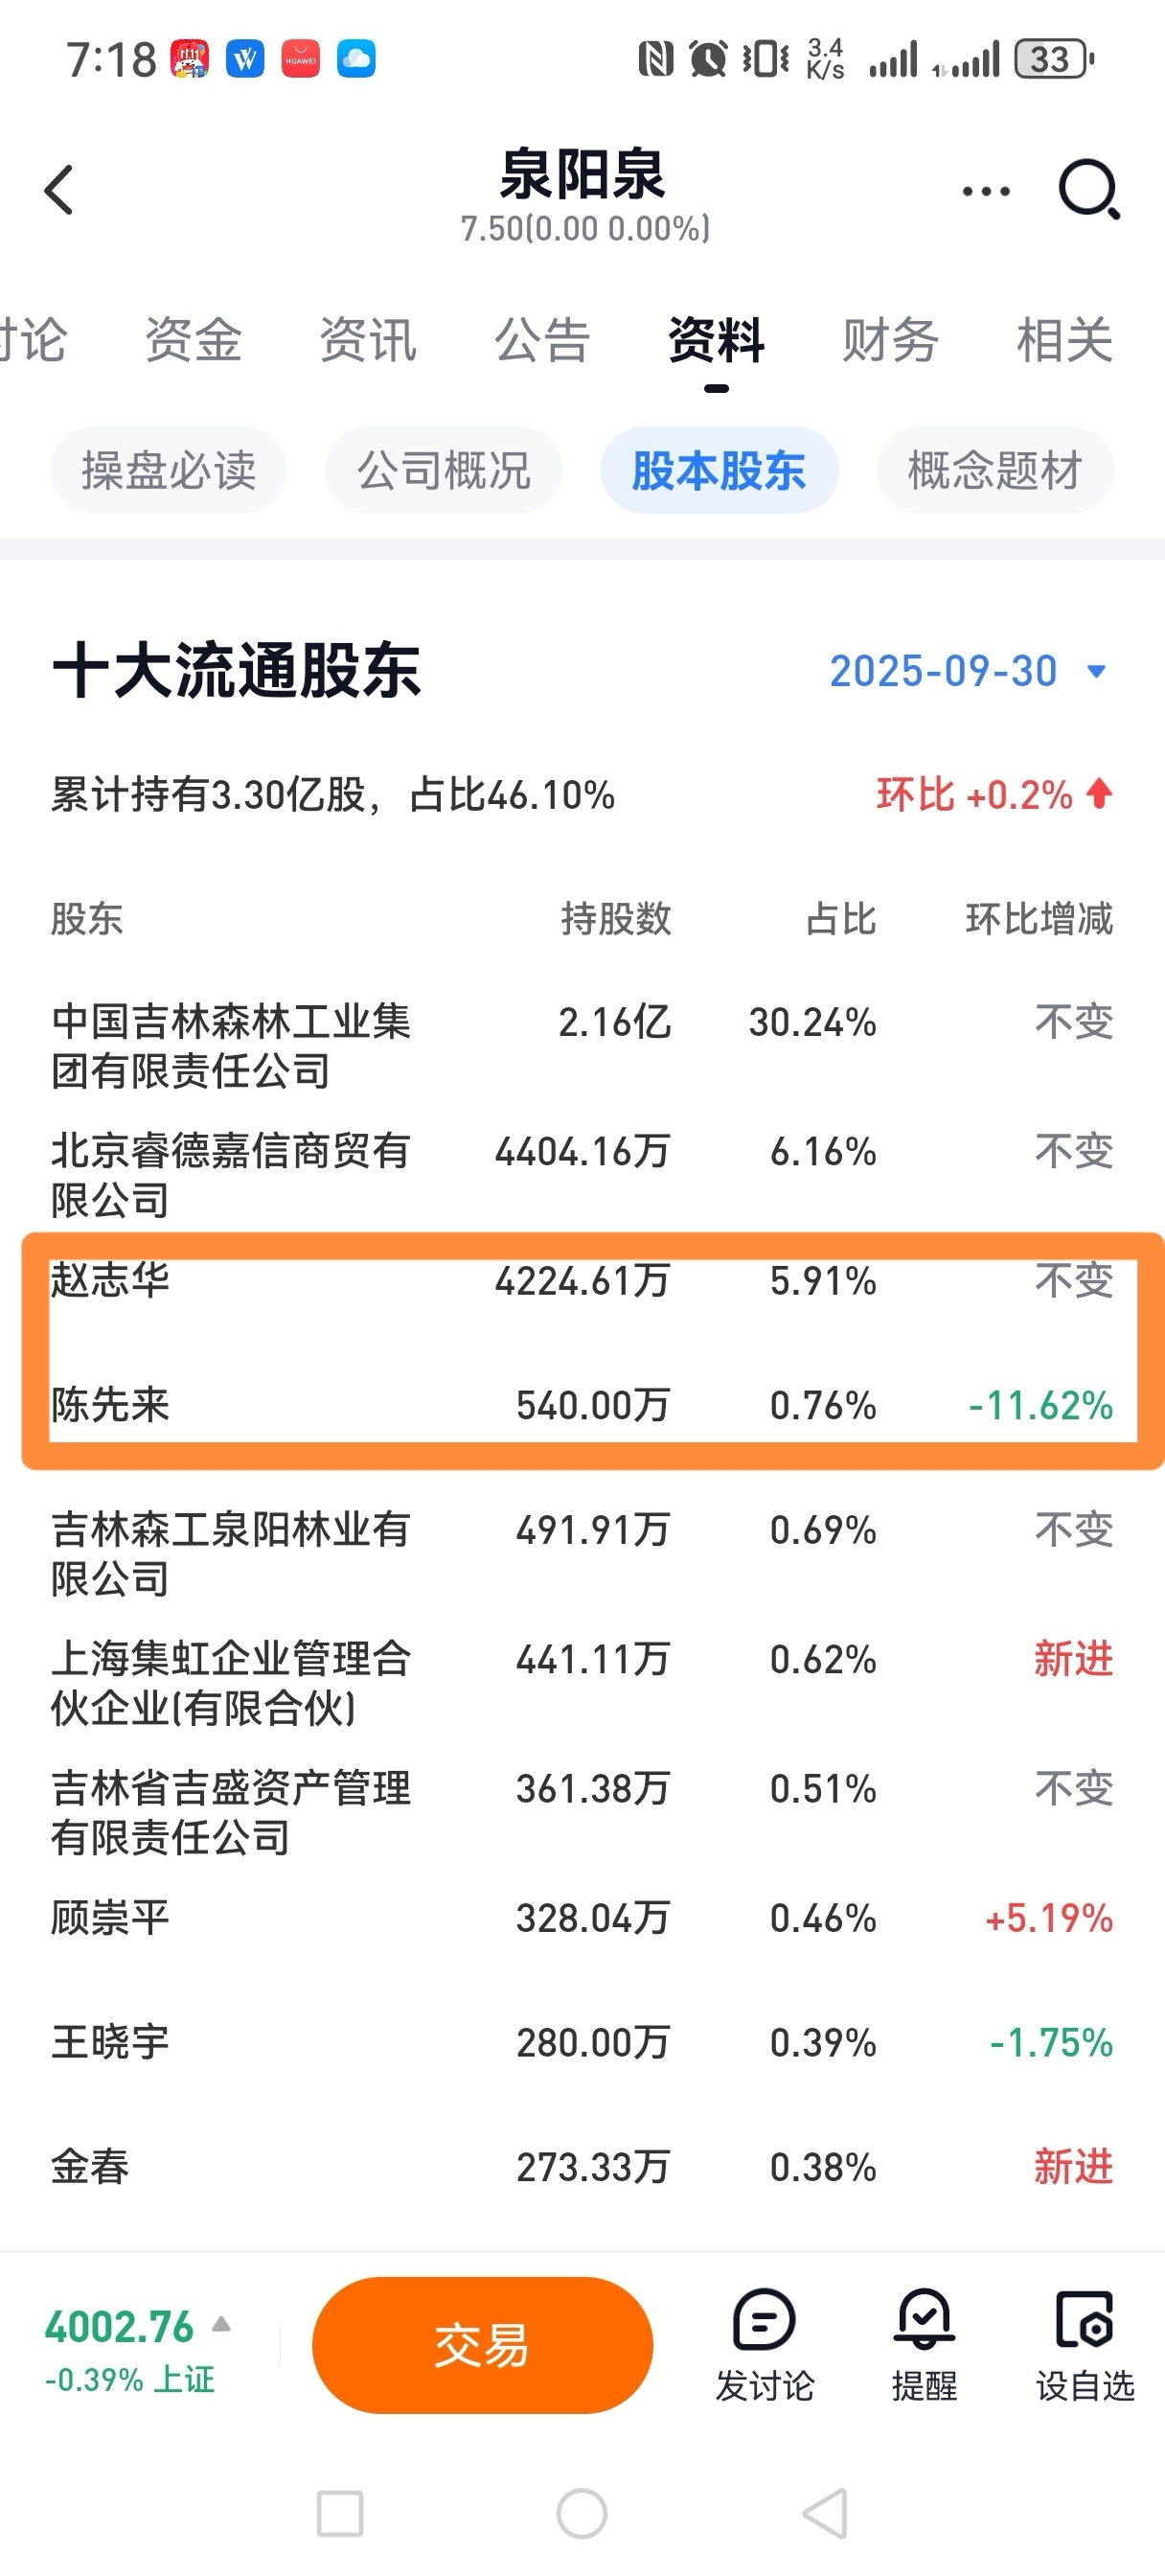Tap the Android back triangle button

pyautogui.click(x=826, y=2514)
